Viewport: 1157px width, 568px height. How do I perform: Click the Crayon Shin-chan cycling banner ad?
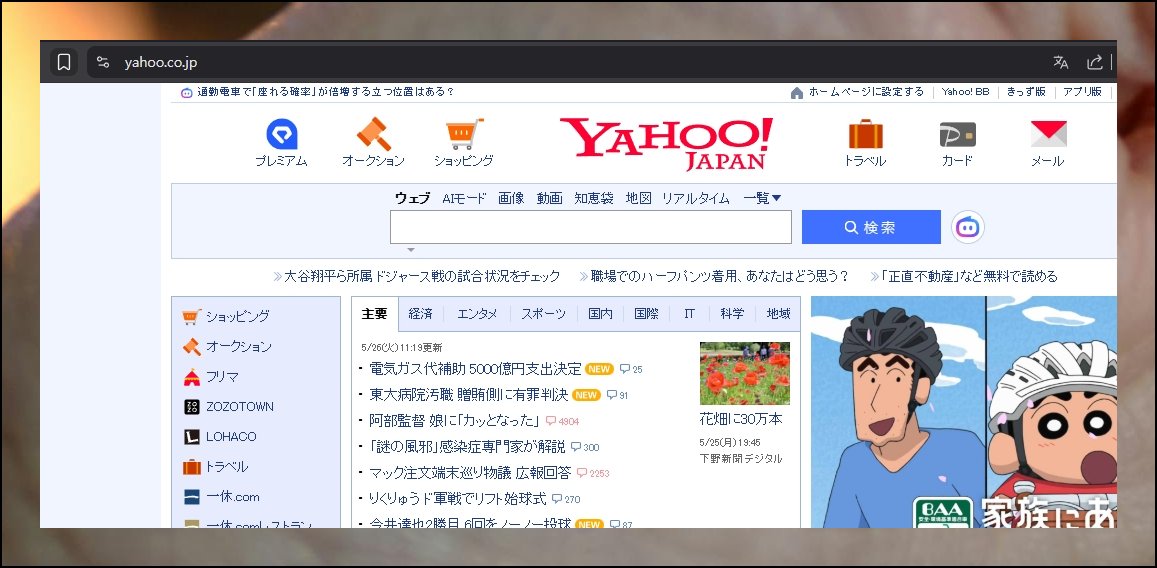pos(964,412)
